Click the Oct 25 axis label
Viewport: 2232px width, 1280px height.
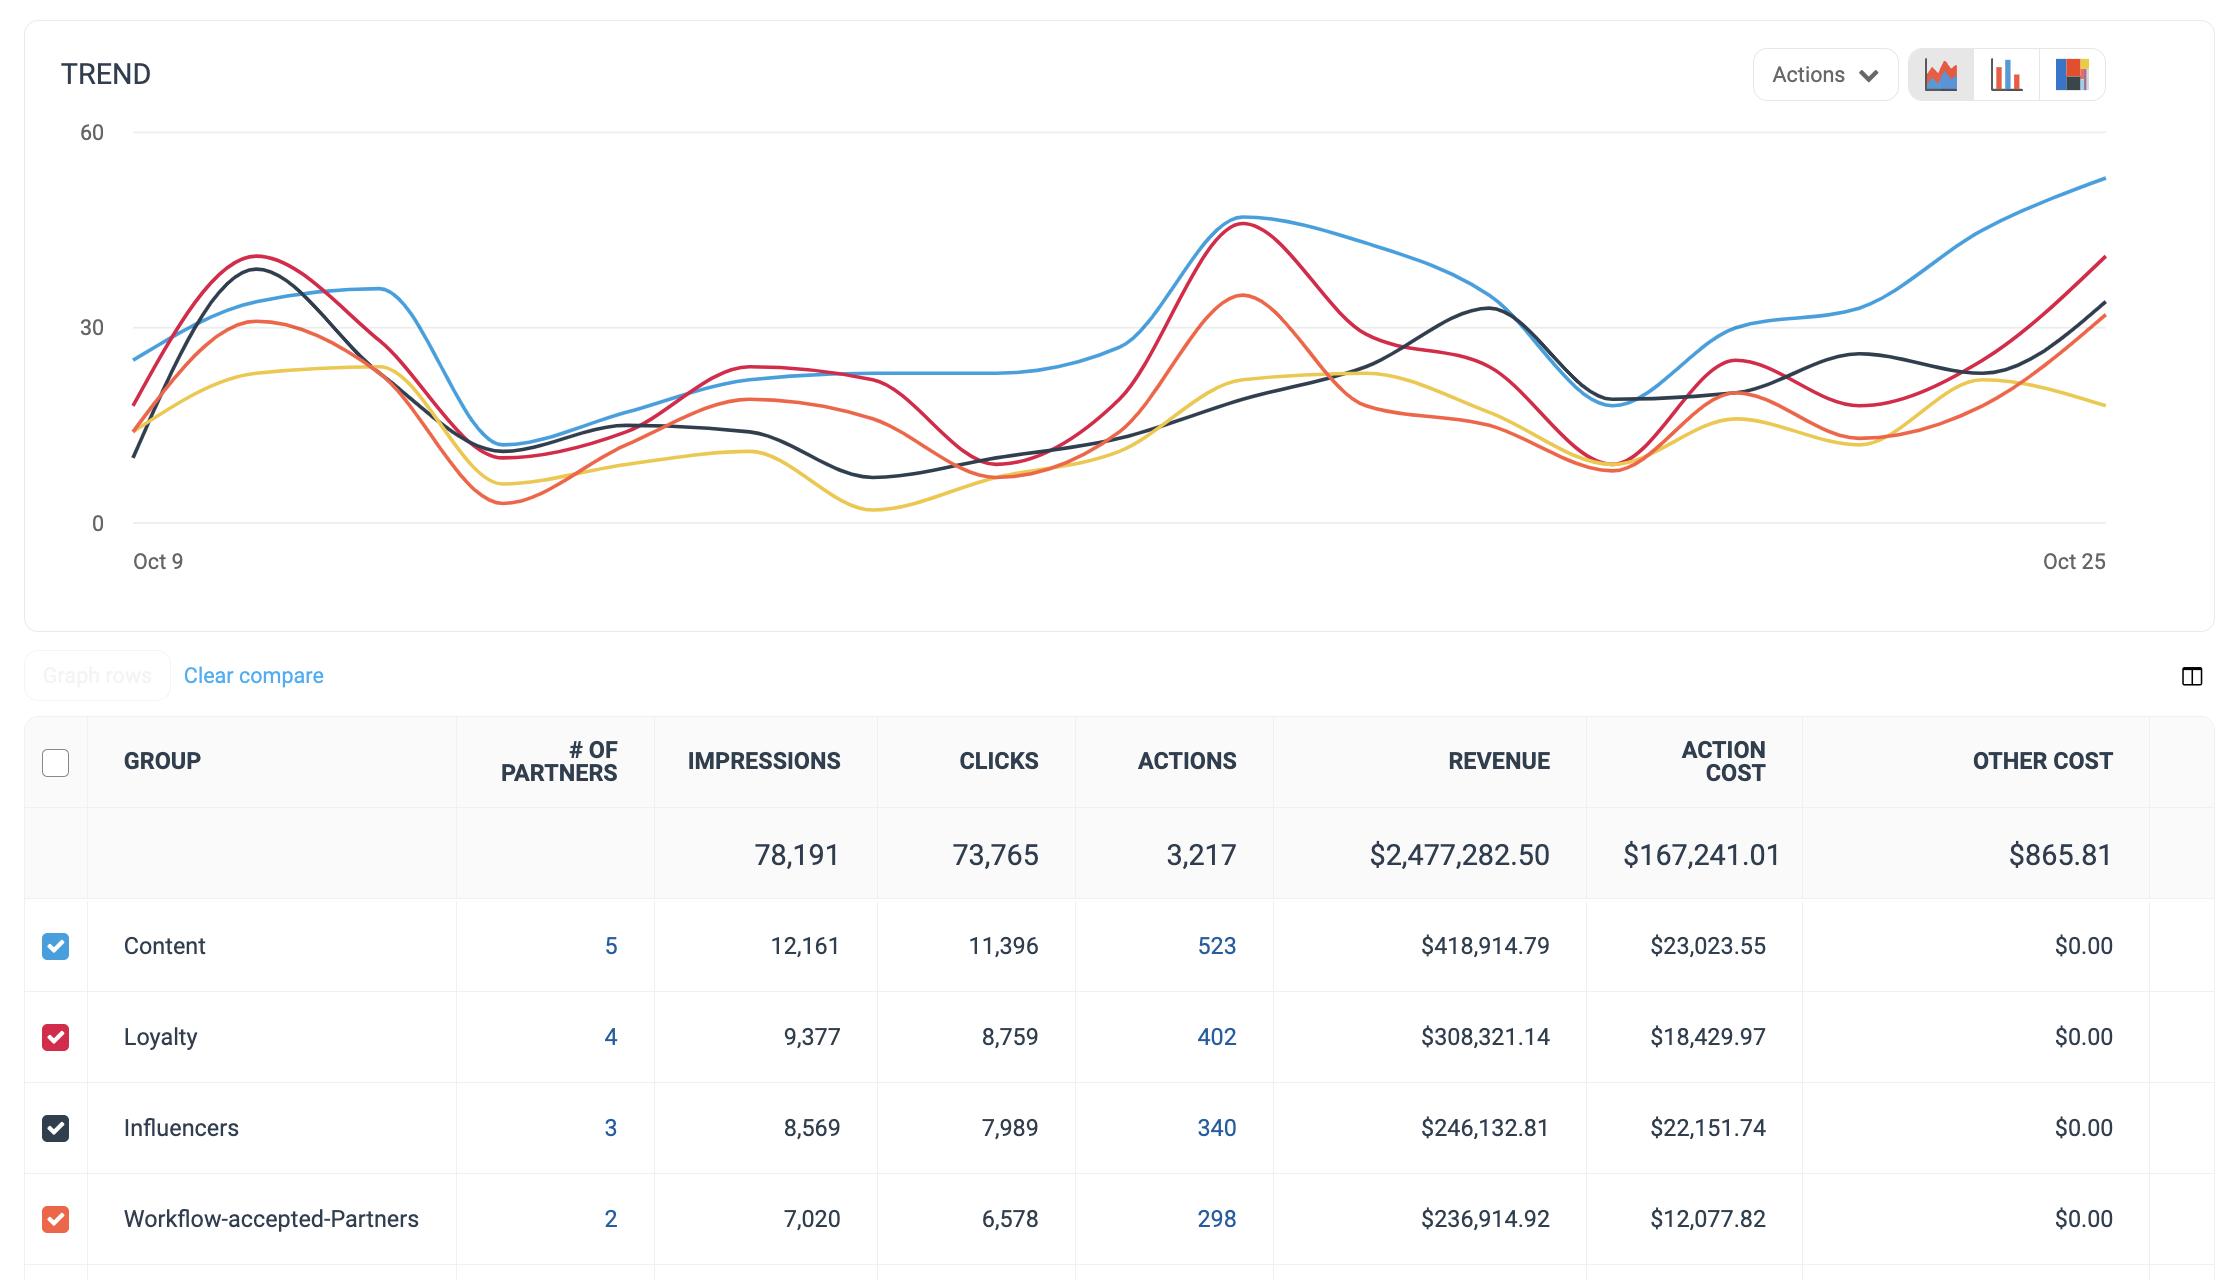2074,562
